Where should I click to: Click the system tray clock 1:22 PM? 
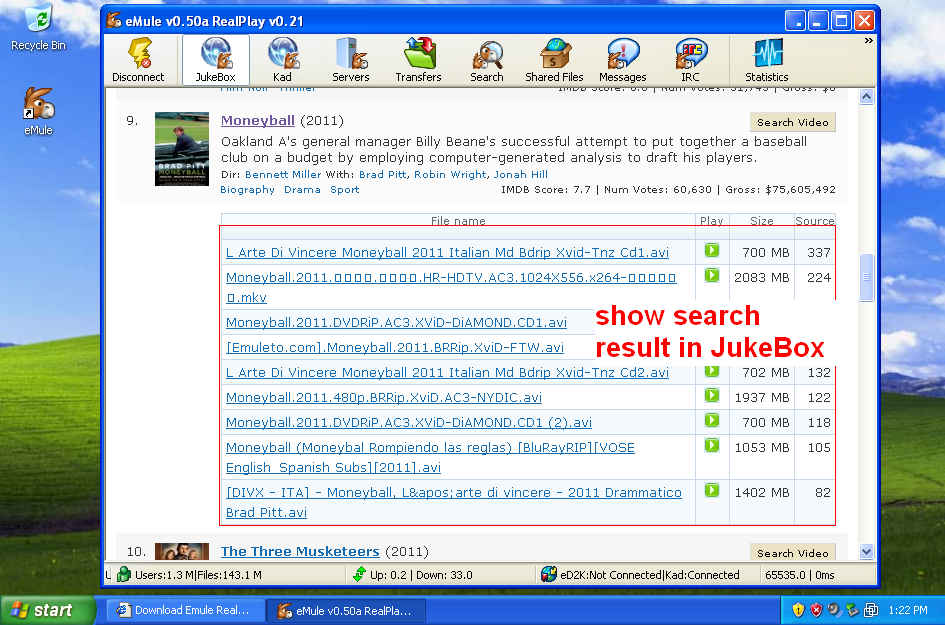point(908,610)
